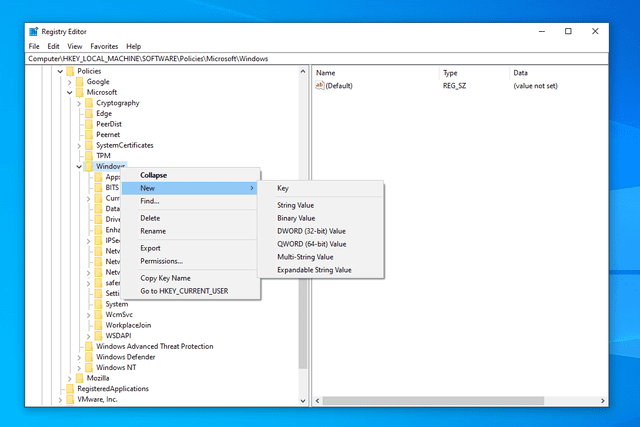This screenshot has height=427, width=640.
Task: Click the PeerDist folder icon
Action: click(x=89, y=124)
